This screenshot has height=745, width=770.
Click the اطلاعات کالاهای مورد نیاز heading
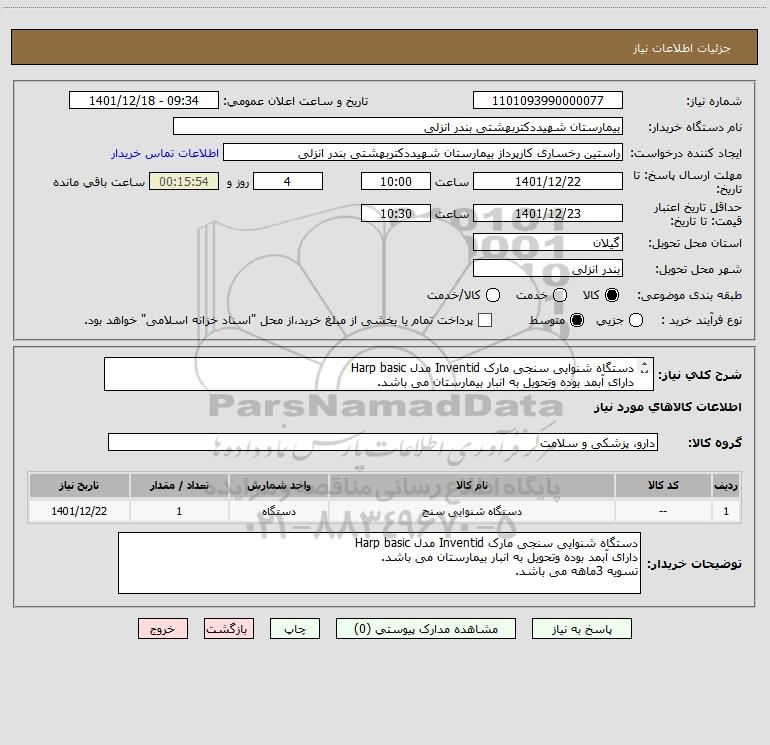pos(667,407)
